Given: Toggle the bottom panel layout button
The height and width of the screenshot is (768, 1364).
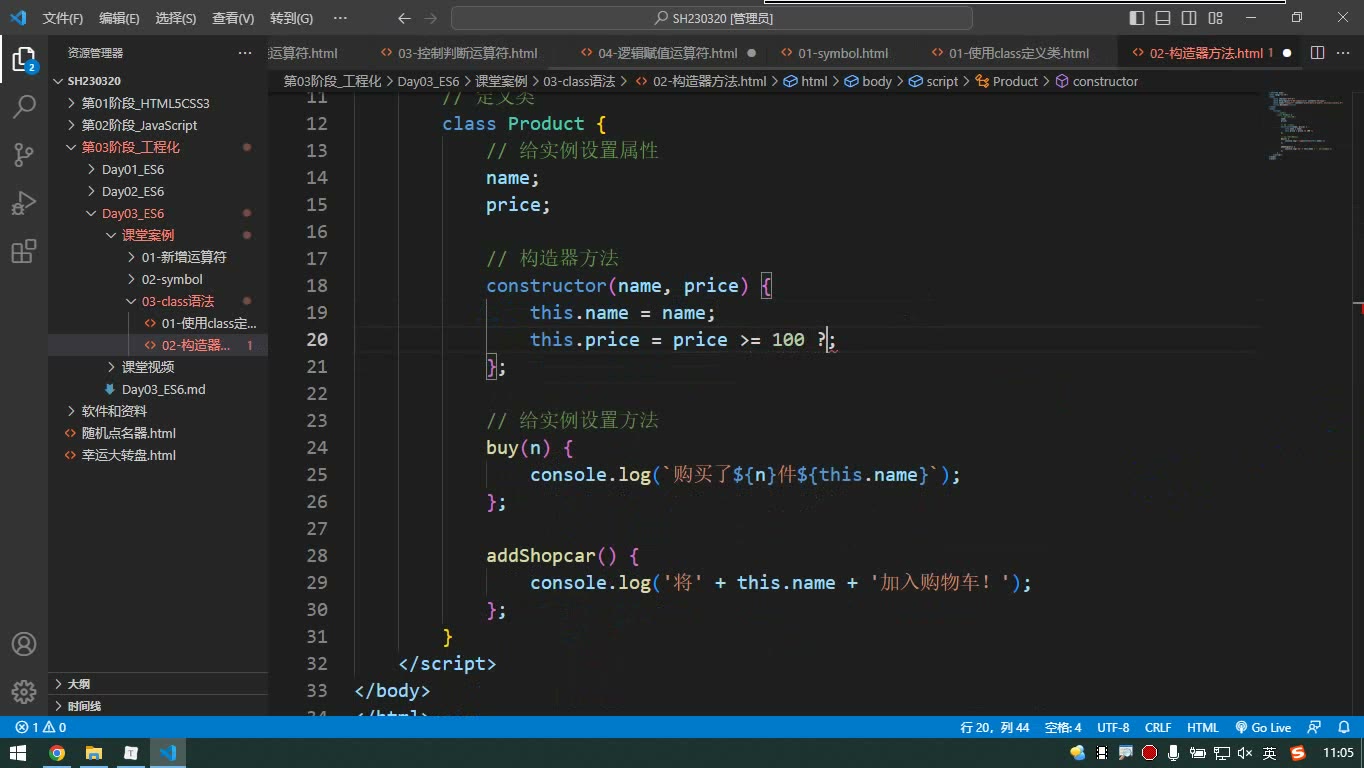Looking at the screenshot, I should (1163, 18).
